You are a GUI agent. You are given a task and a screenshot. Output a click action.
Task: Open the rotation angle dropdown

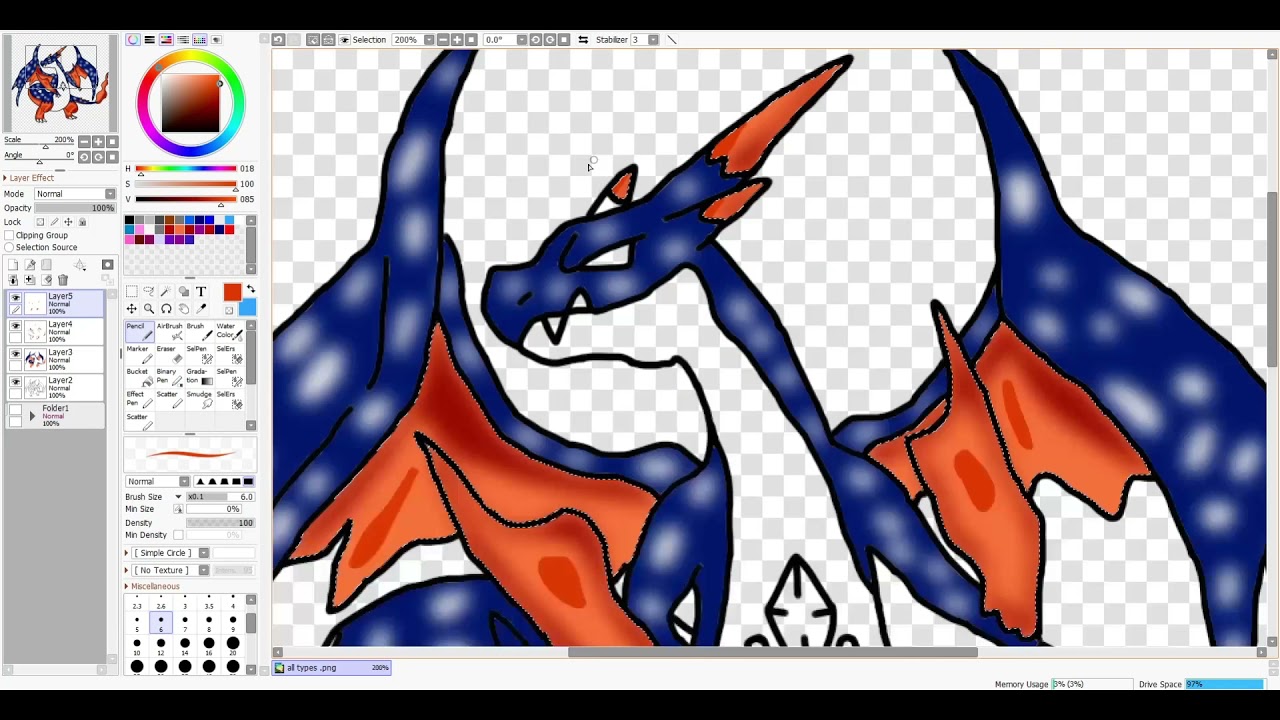pyautogui.click(x=521, y=40)
